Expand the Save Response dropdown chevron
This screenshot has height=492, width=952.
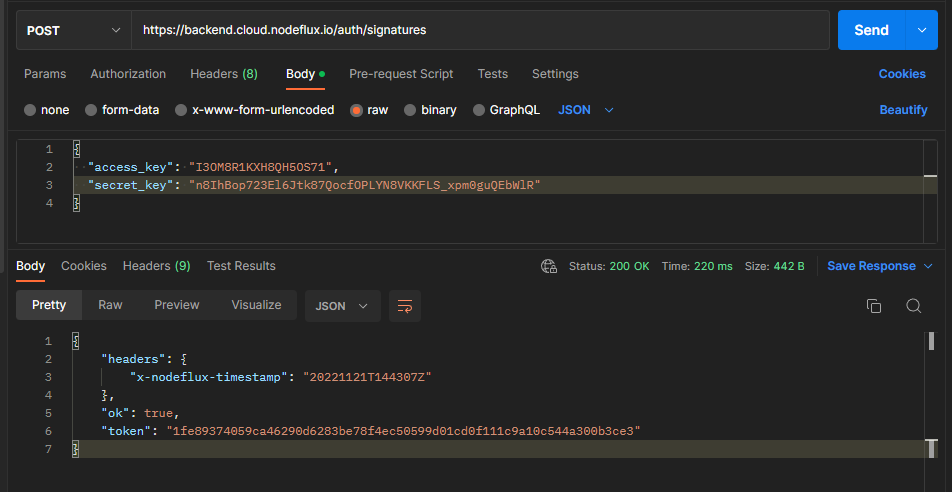[x=928, y=266]
